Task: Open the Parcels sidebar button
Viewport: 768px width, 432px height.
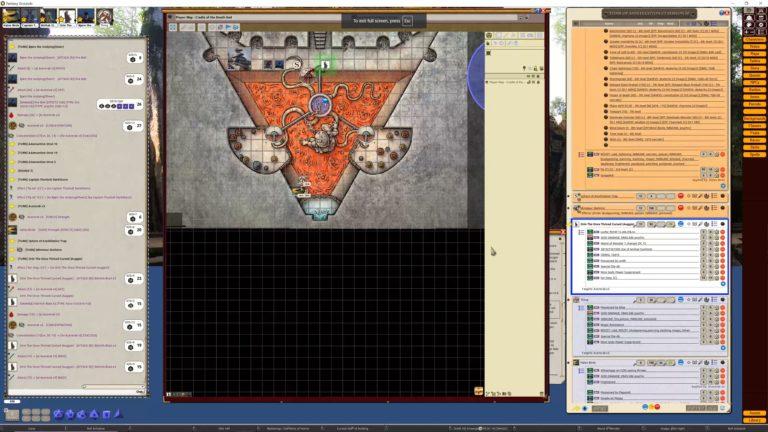Action: tap(754, 104)
